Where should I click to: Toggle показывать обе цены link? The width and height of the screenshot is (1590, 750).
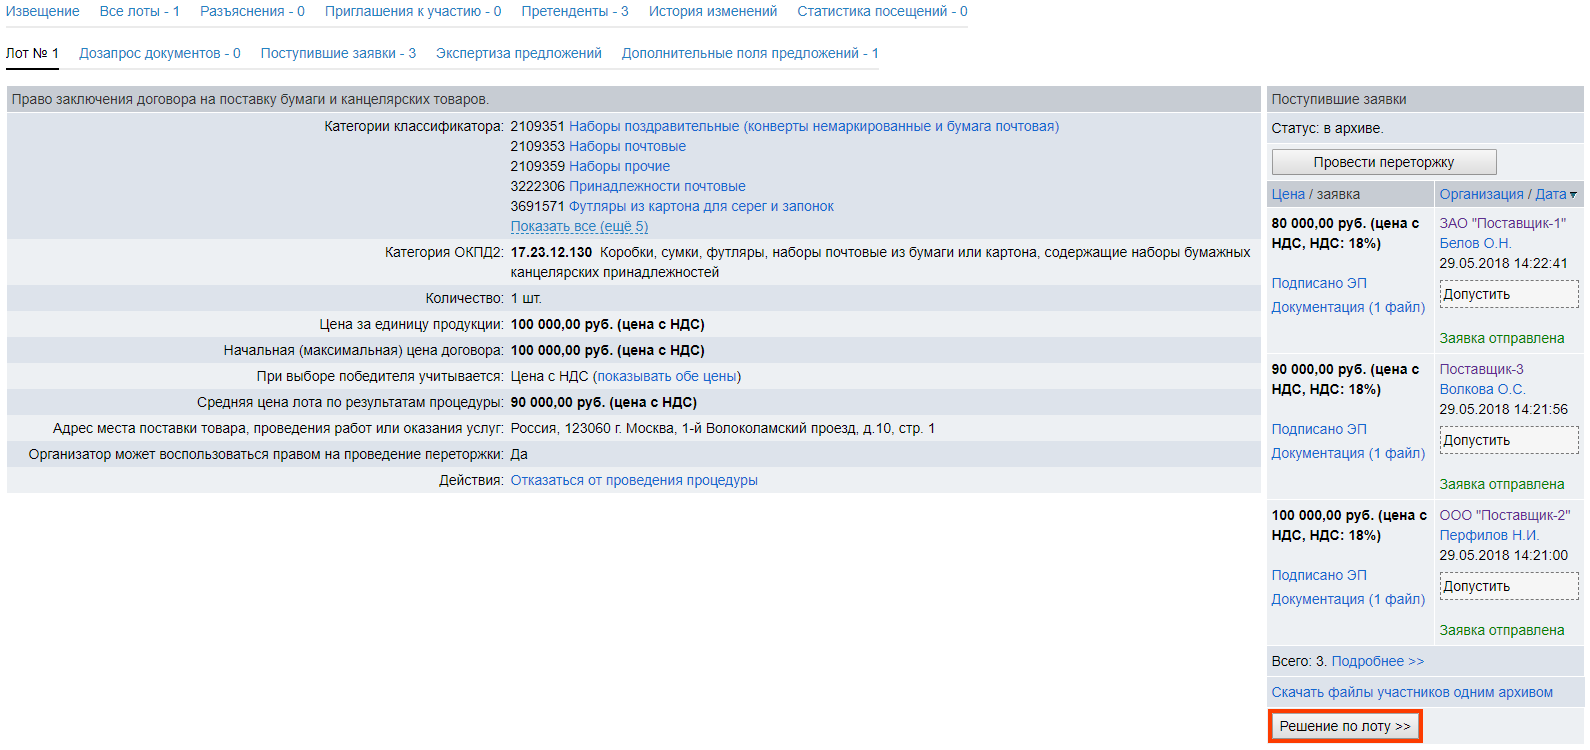click(x=666, y=376)
